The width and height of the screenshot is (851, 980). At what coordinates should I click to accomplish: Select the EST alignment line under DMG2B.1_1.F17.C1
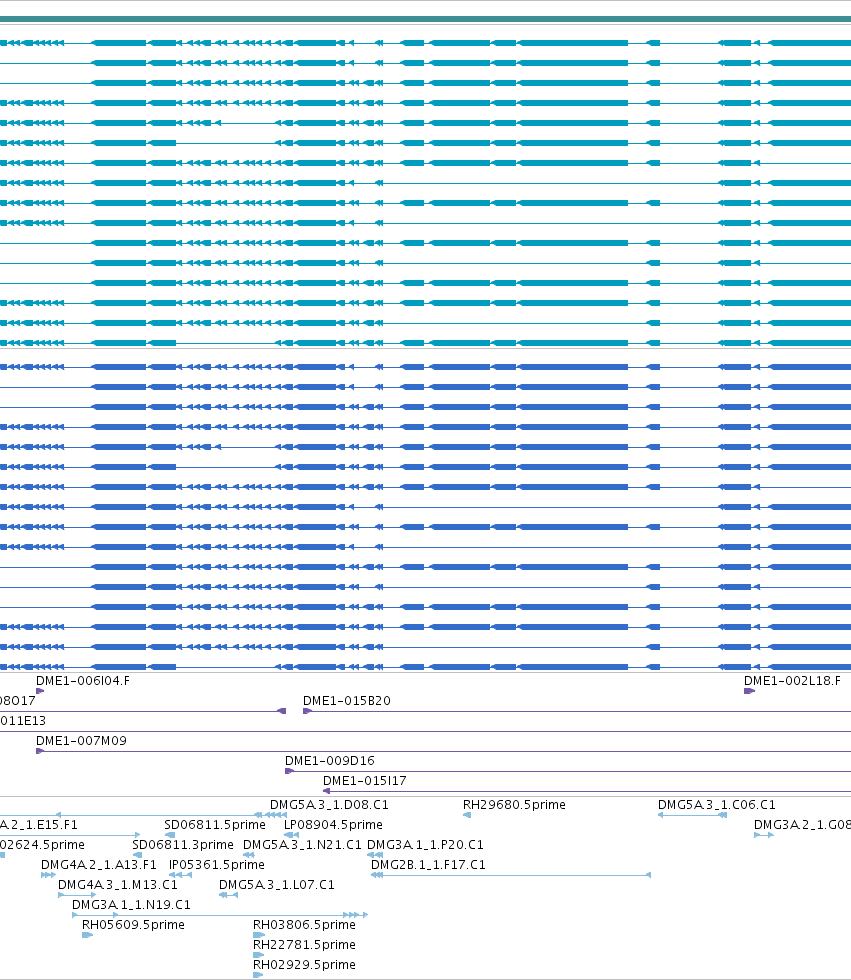510,875
